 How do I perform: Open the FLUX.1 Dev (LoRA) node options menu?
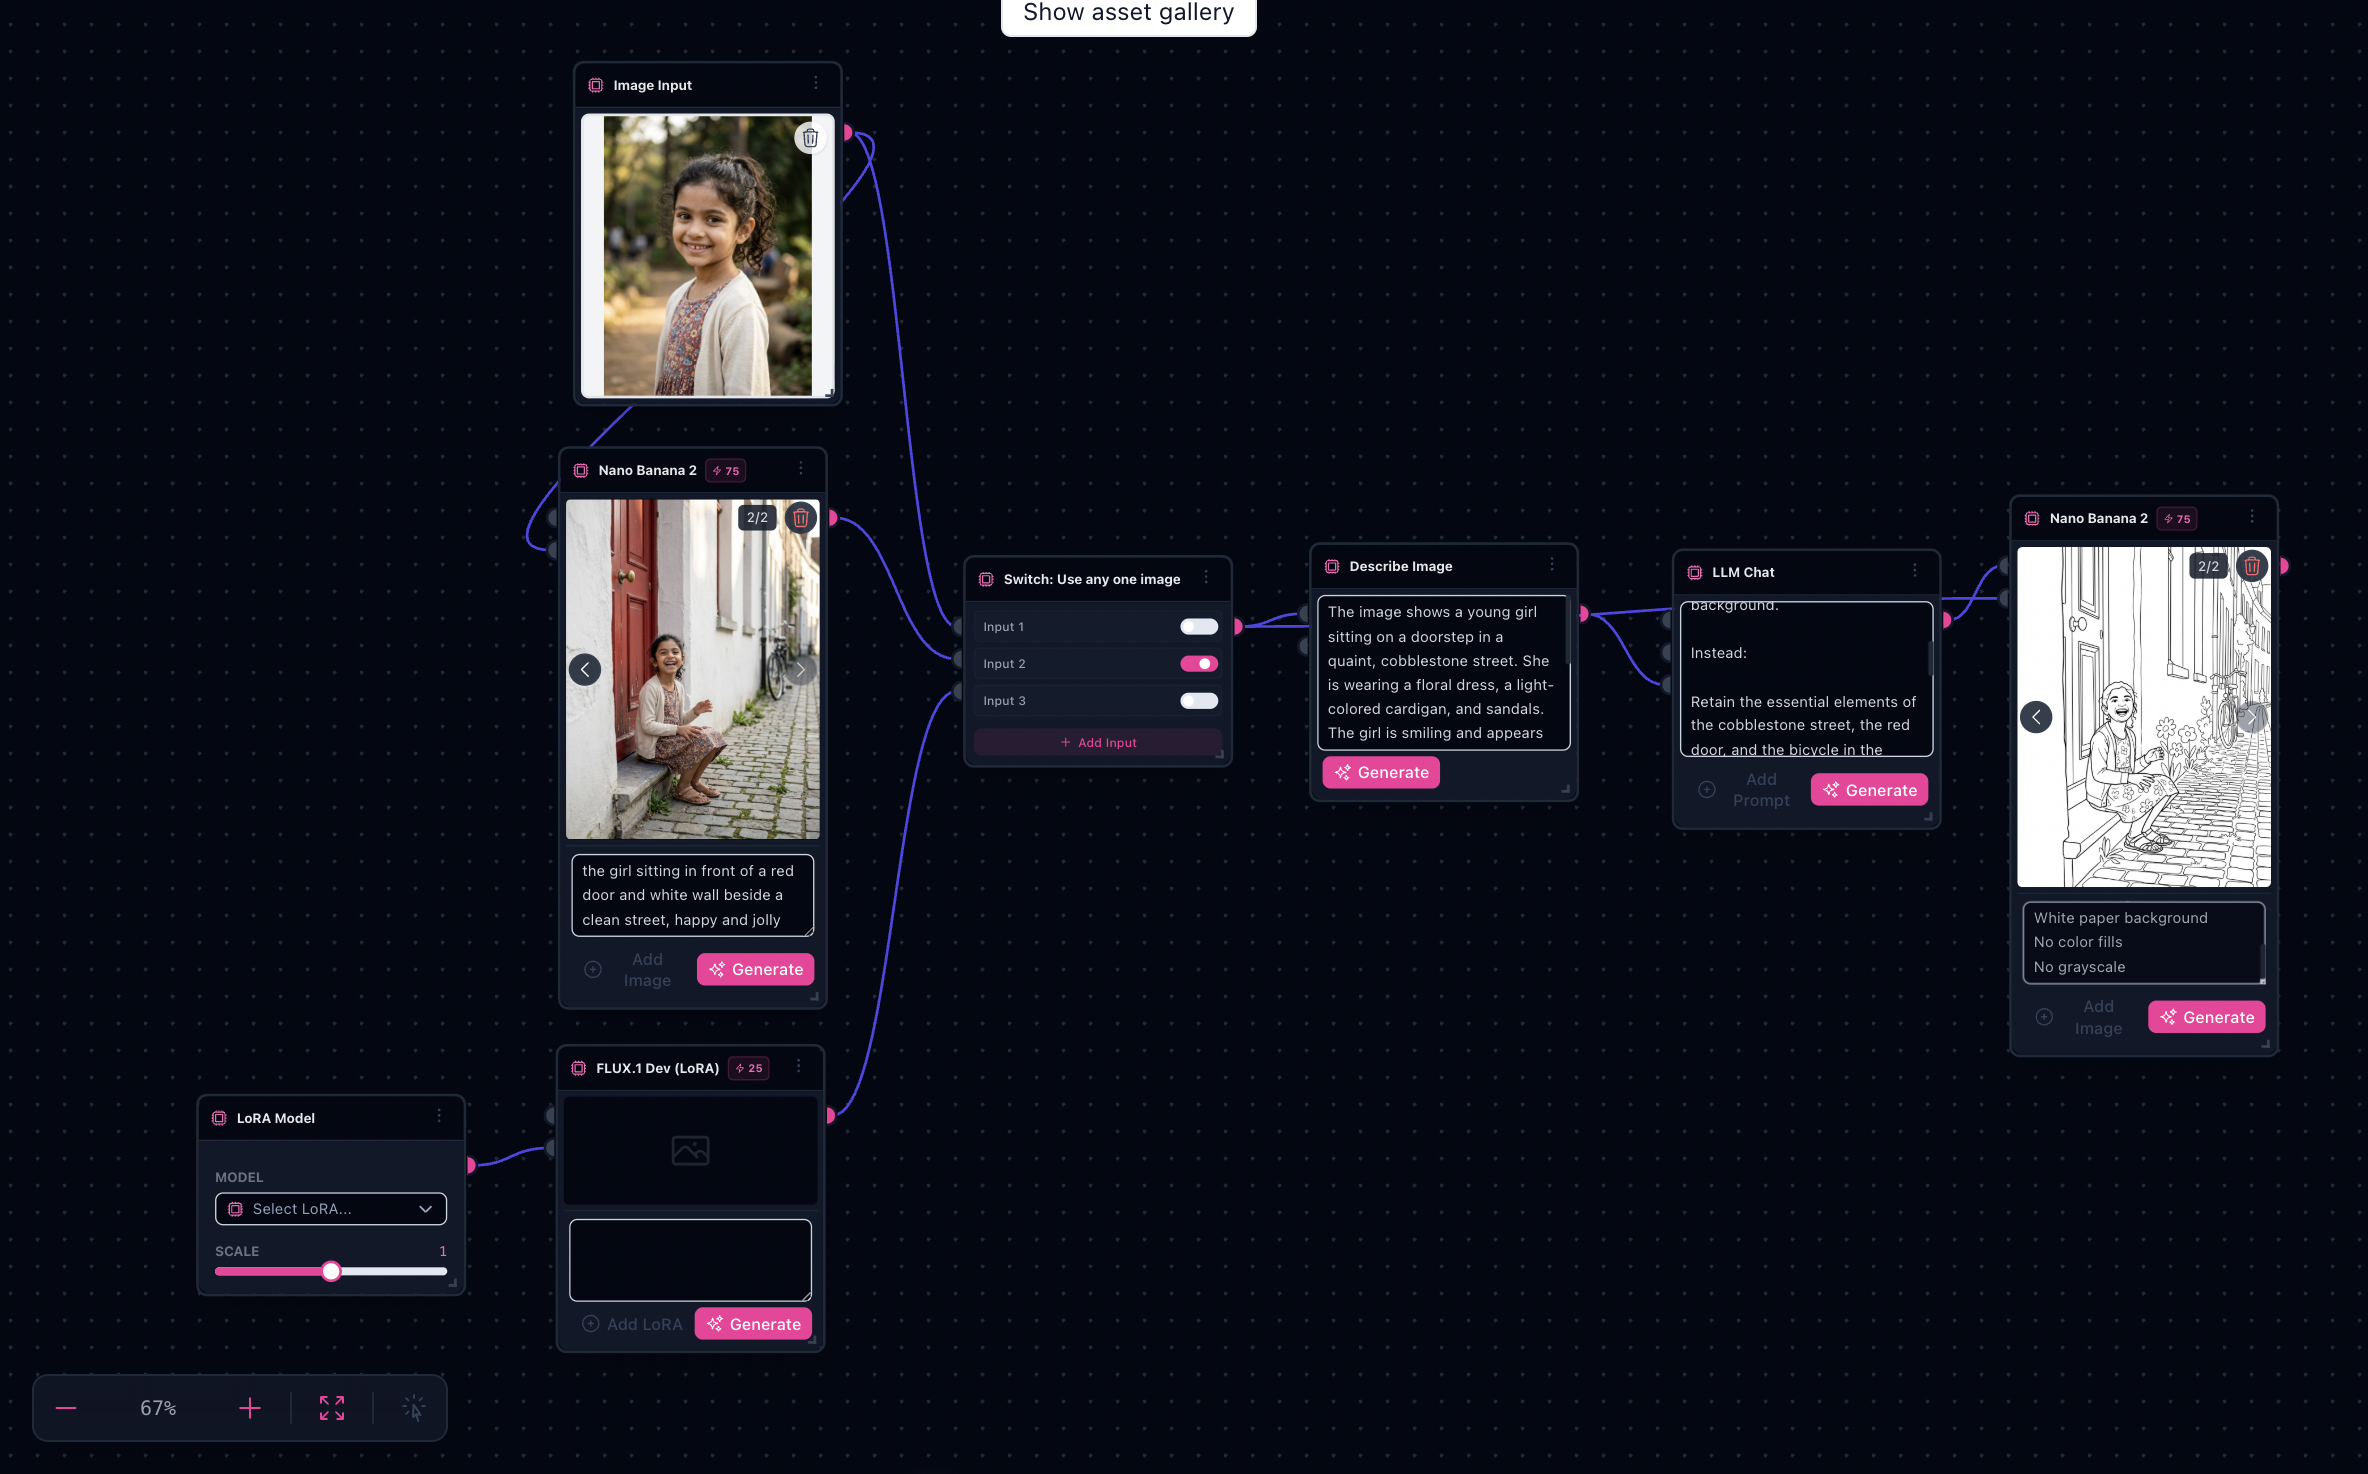[x=799, y=1067]
